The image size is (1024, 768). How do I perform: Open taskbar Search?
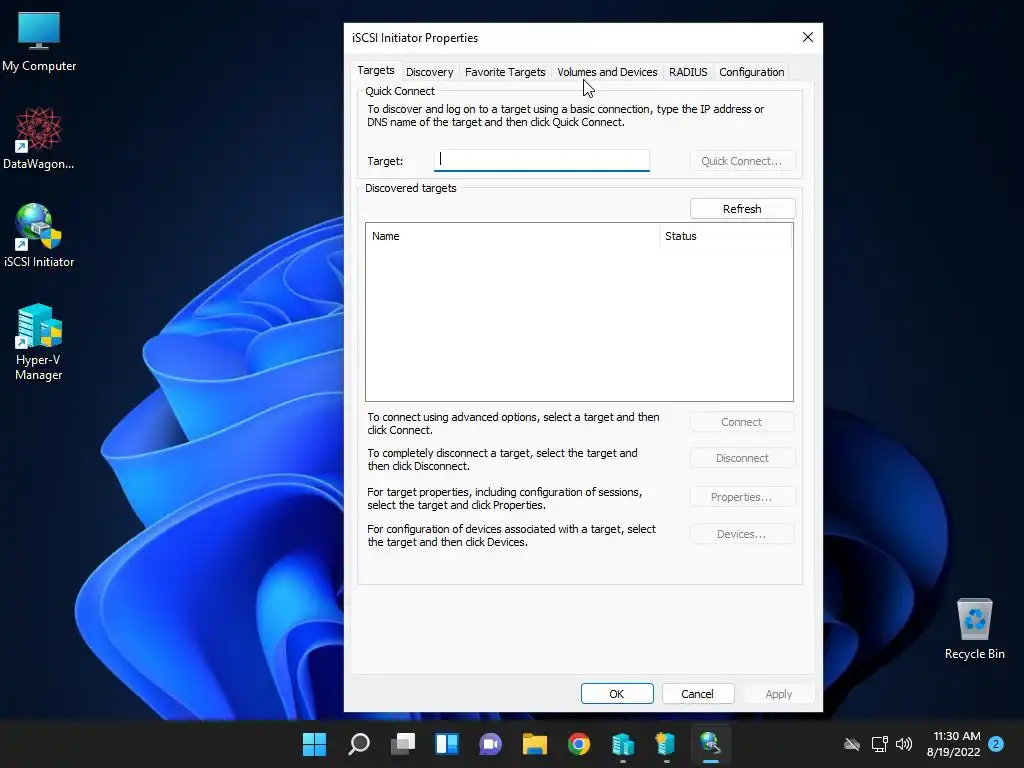point(359,744)
